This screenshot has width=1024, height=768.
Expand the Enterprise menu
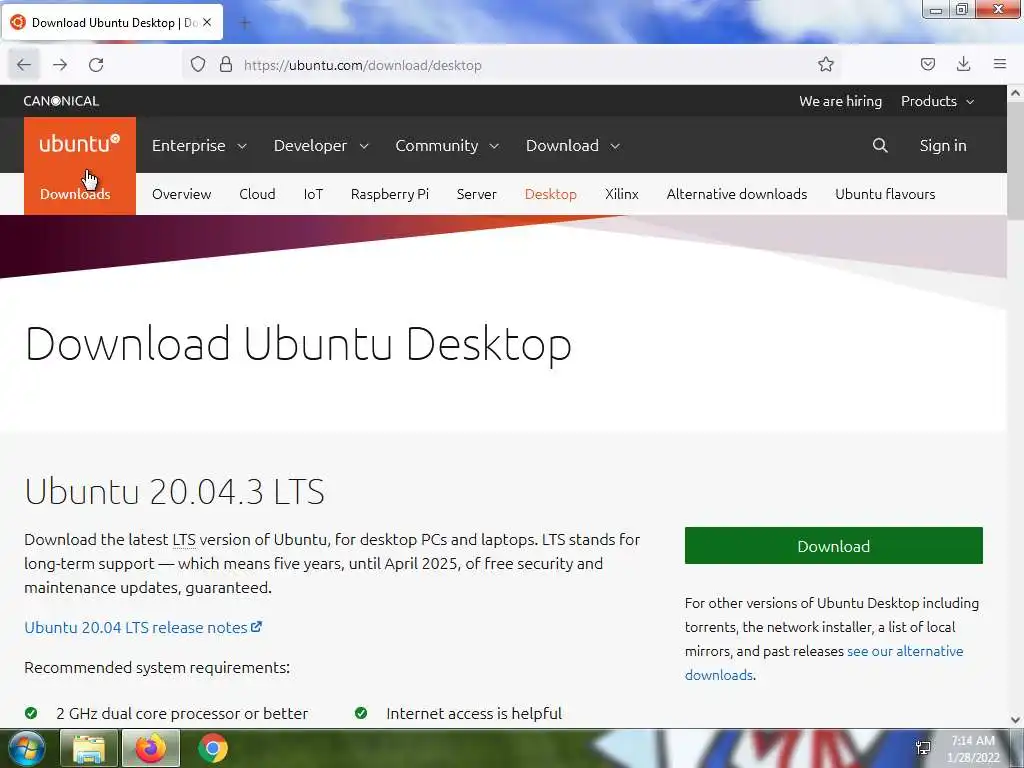199,146
